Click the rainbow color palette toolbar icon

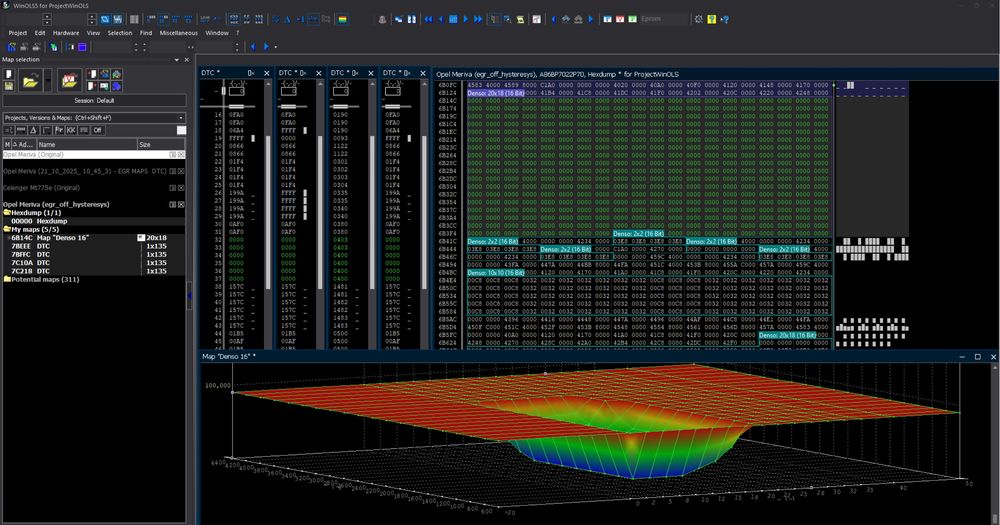point(343,19)
